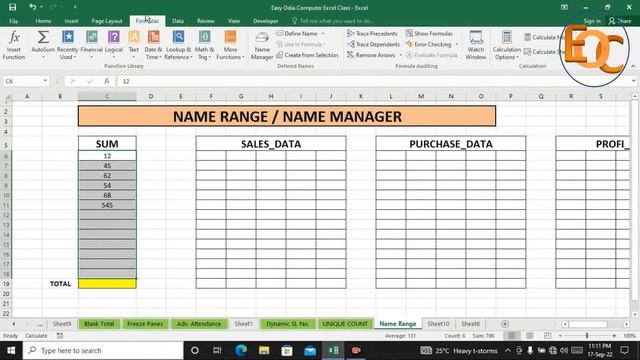Save the workbook via Quick Access icon
This screenshot has width=640, height=360.
(x=13, y=7)
